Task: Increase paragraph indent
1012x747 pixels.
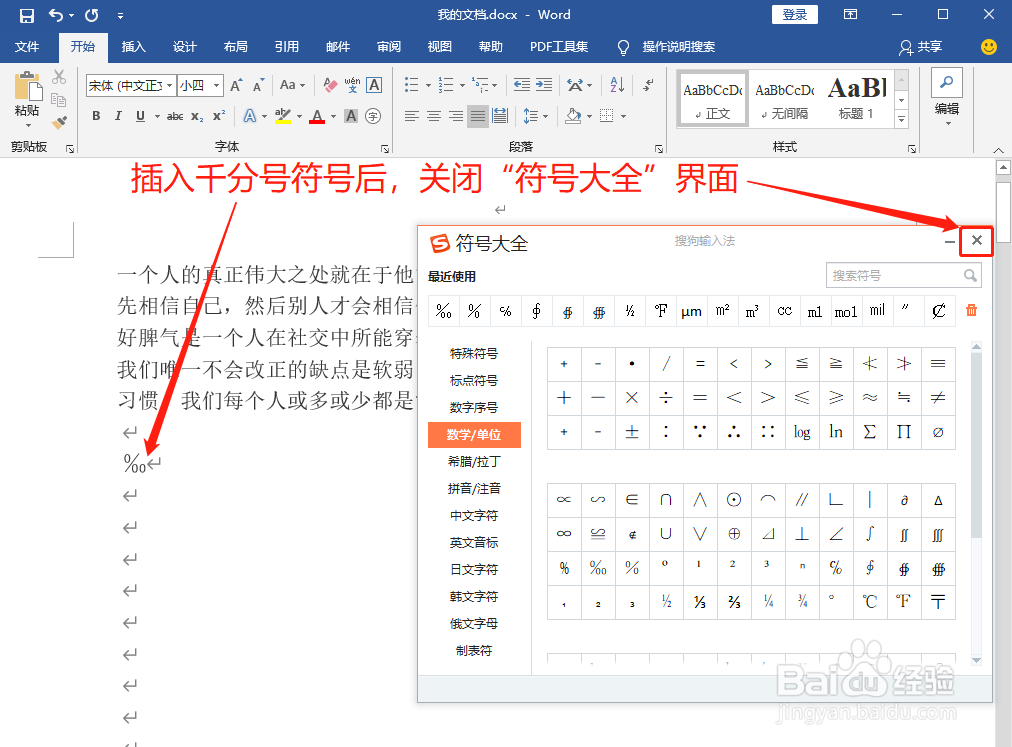Action: click(x=544, y=85)
